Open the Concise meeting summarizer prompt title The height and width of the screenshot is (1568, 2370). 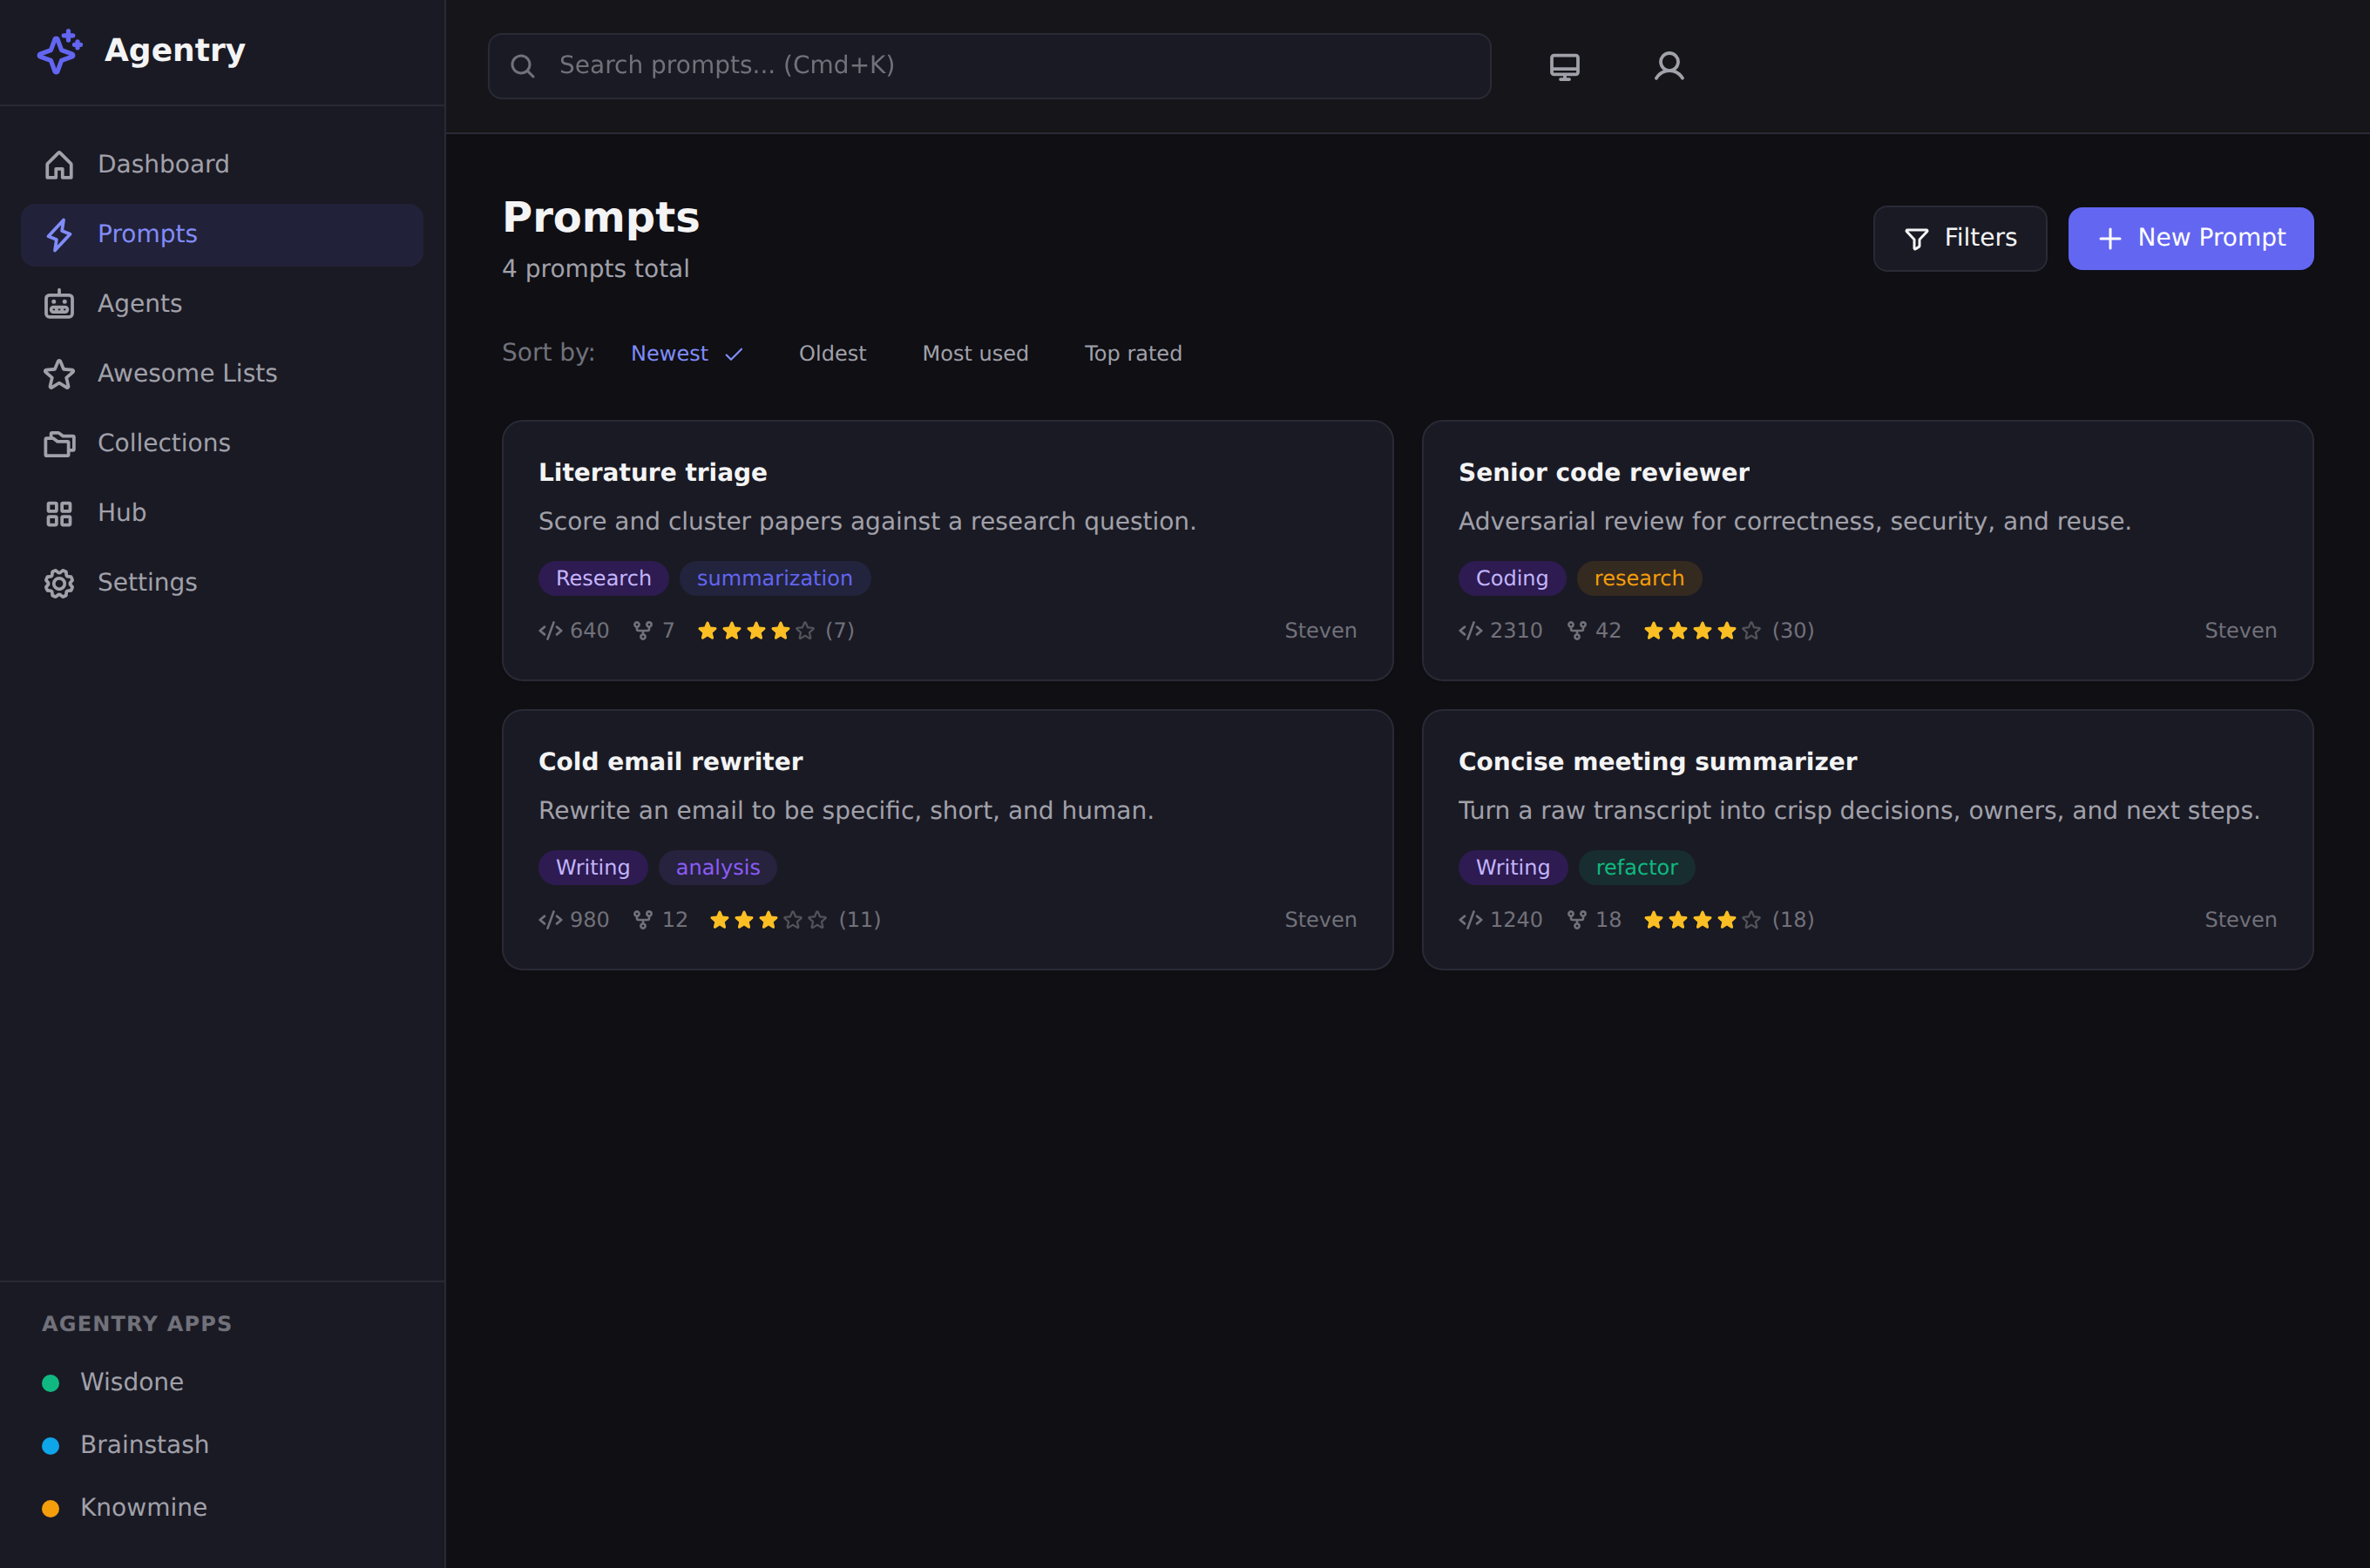1657,761
